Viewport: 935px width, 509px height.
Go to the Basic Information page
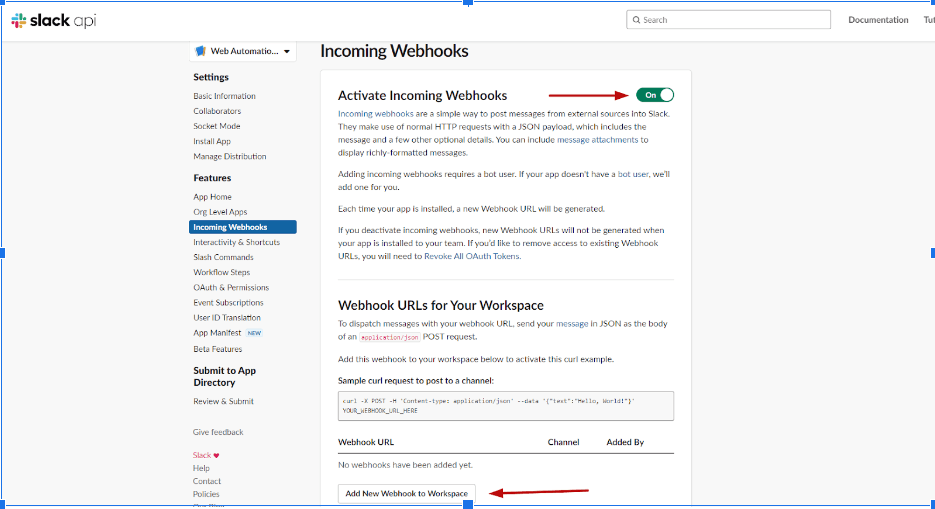(x=224, y=96)
